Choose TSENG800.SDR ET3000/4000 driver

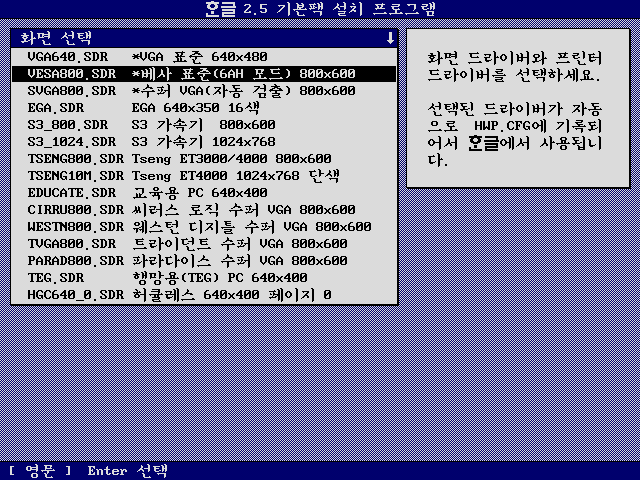[204, 159]
